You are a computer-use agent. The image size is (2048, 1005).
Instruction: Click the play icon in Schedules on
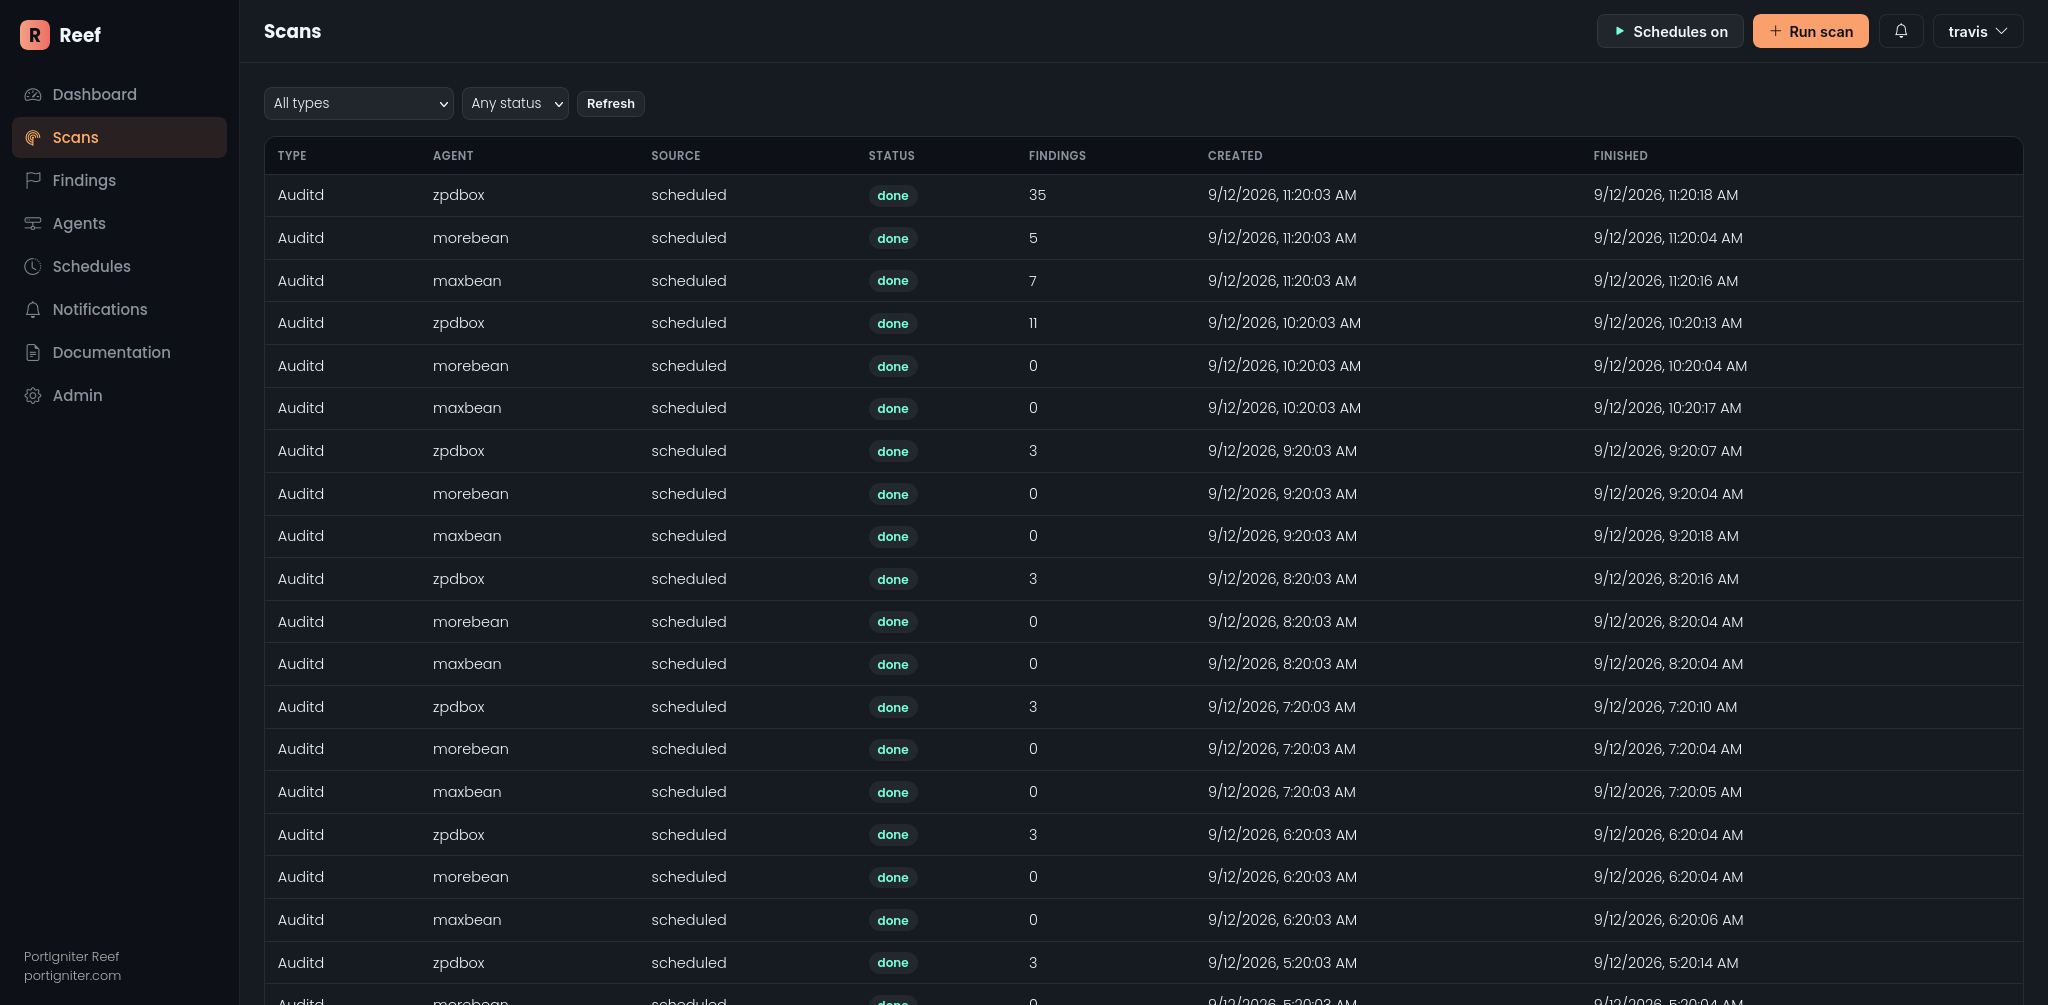[1619, 31]
